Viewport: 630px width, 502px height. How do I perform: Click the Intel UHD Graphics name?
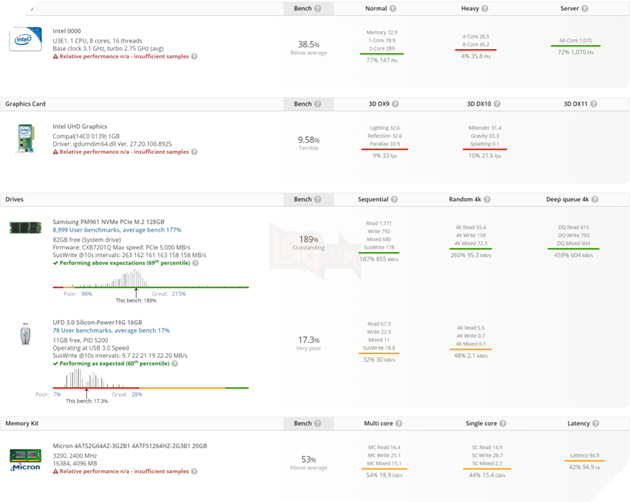tap(81, 127)
